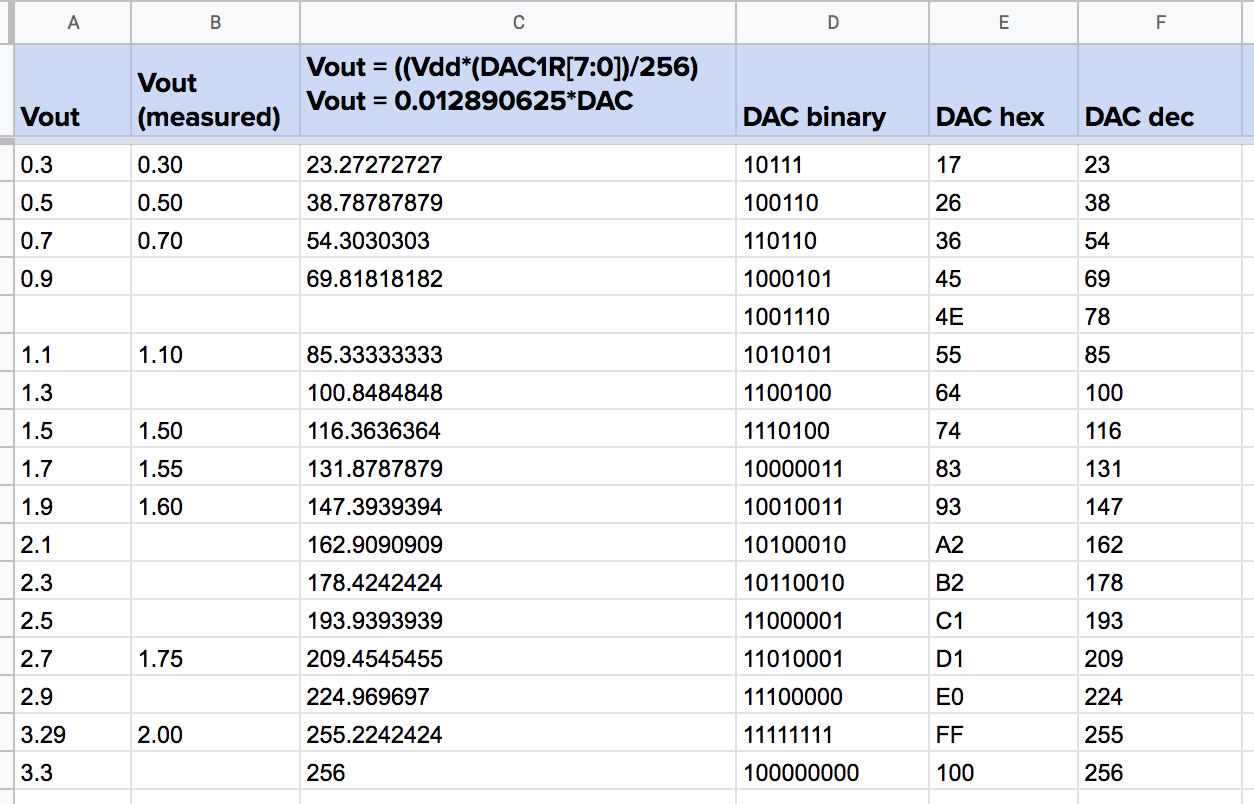Viewport: 1254px width, 804px height.
Task: Select decimal cell 131
Action: 1160,469
